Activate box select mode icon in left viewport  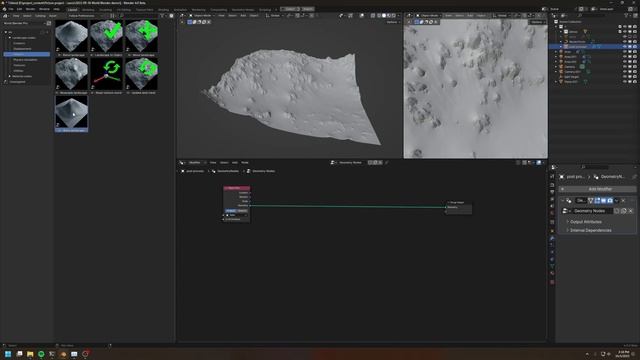(190, 22)
